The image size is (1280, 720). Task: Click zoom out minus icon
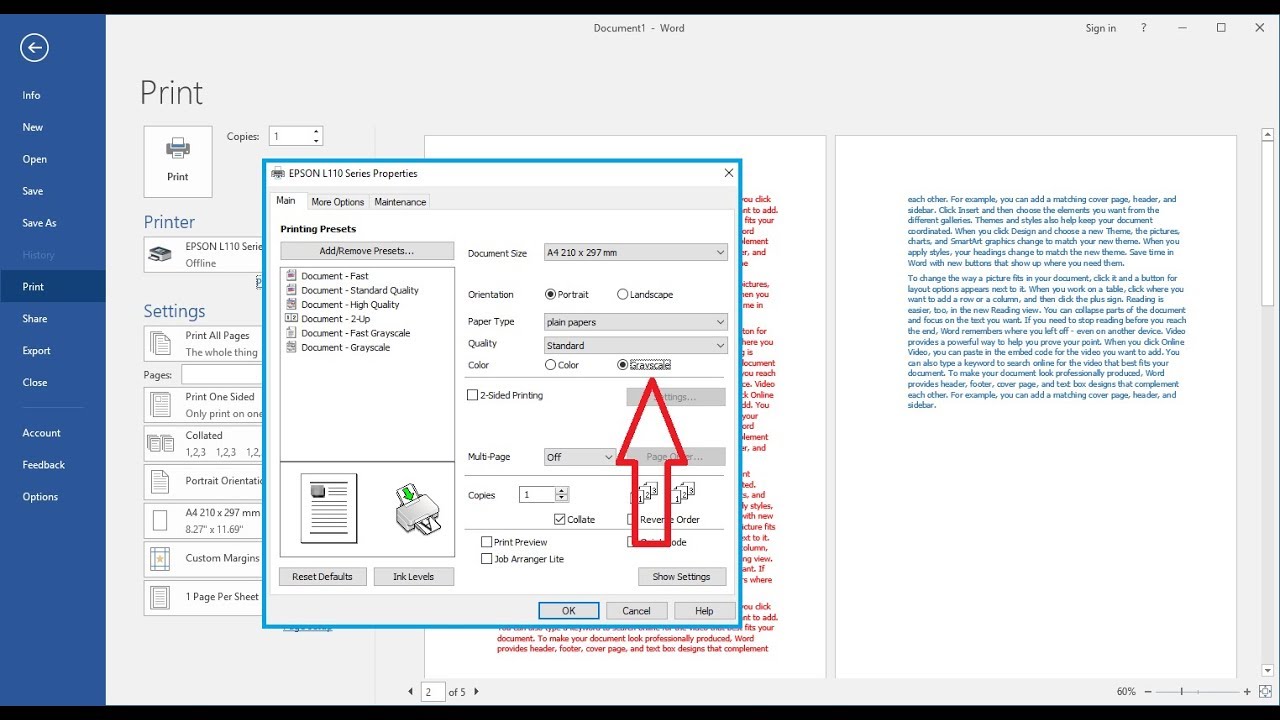(1147, 692)
